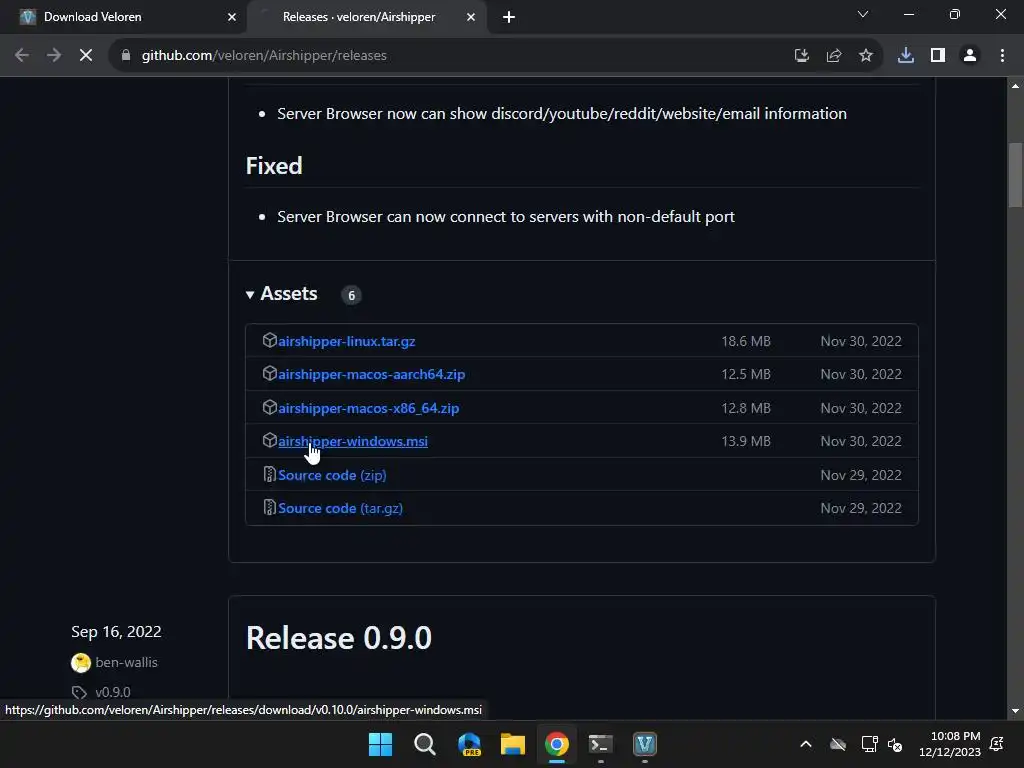The width and height of the screenshot is (1024, 768).
Task: Click the browser back arrow
Action: [22, 56]
